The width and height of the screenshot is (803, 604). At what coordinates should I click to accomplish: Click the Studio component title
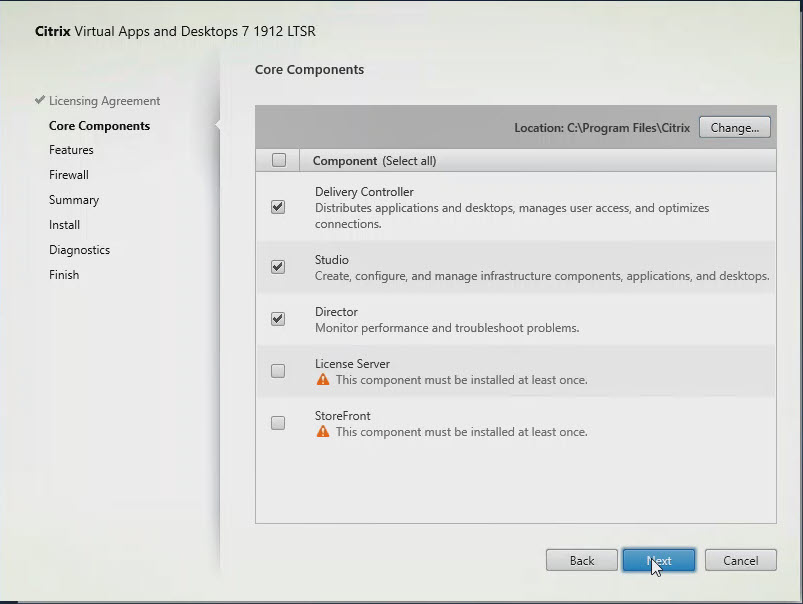coord(331,260)
